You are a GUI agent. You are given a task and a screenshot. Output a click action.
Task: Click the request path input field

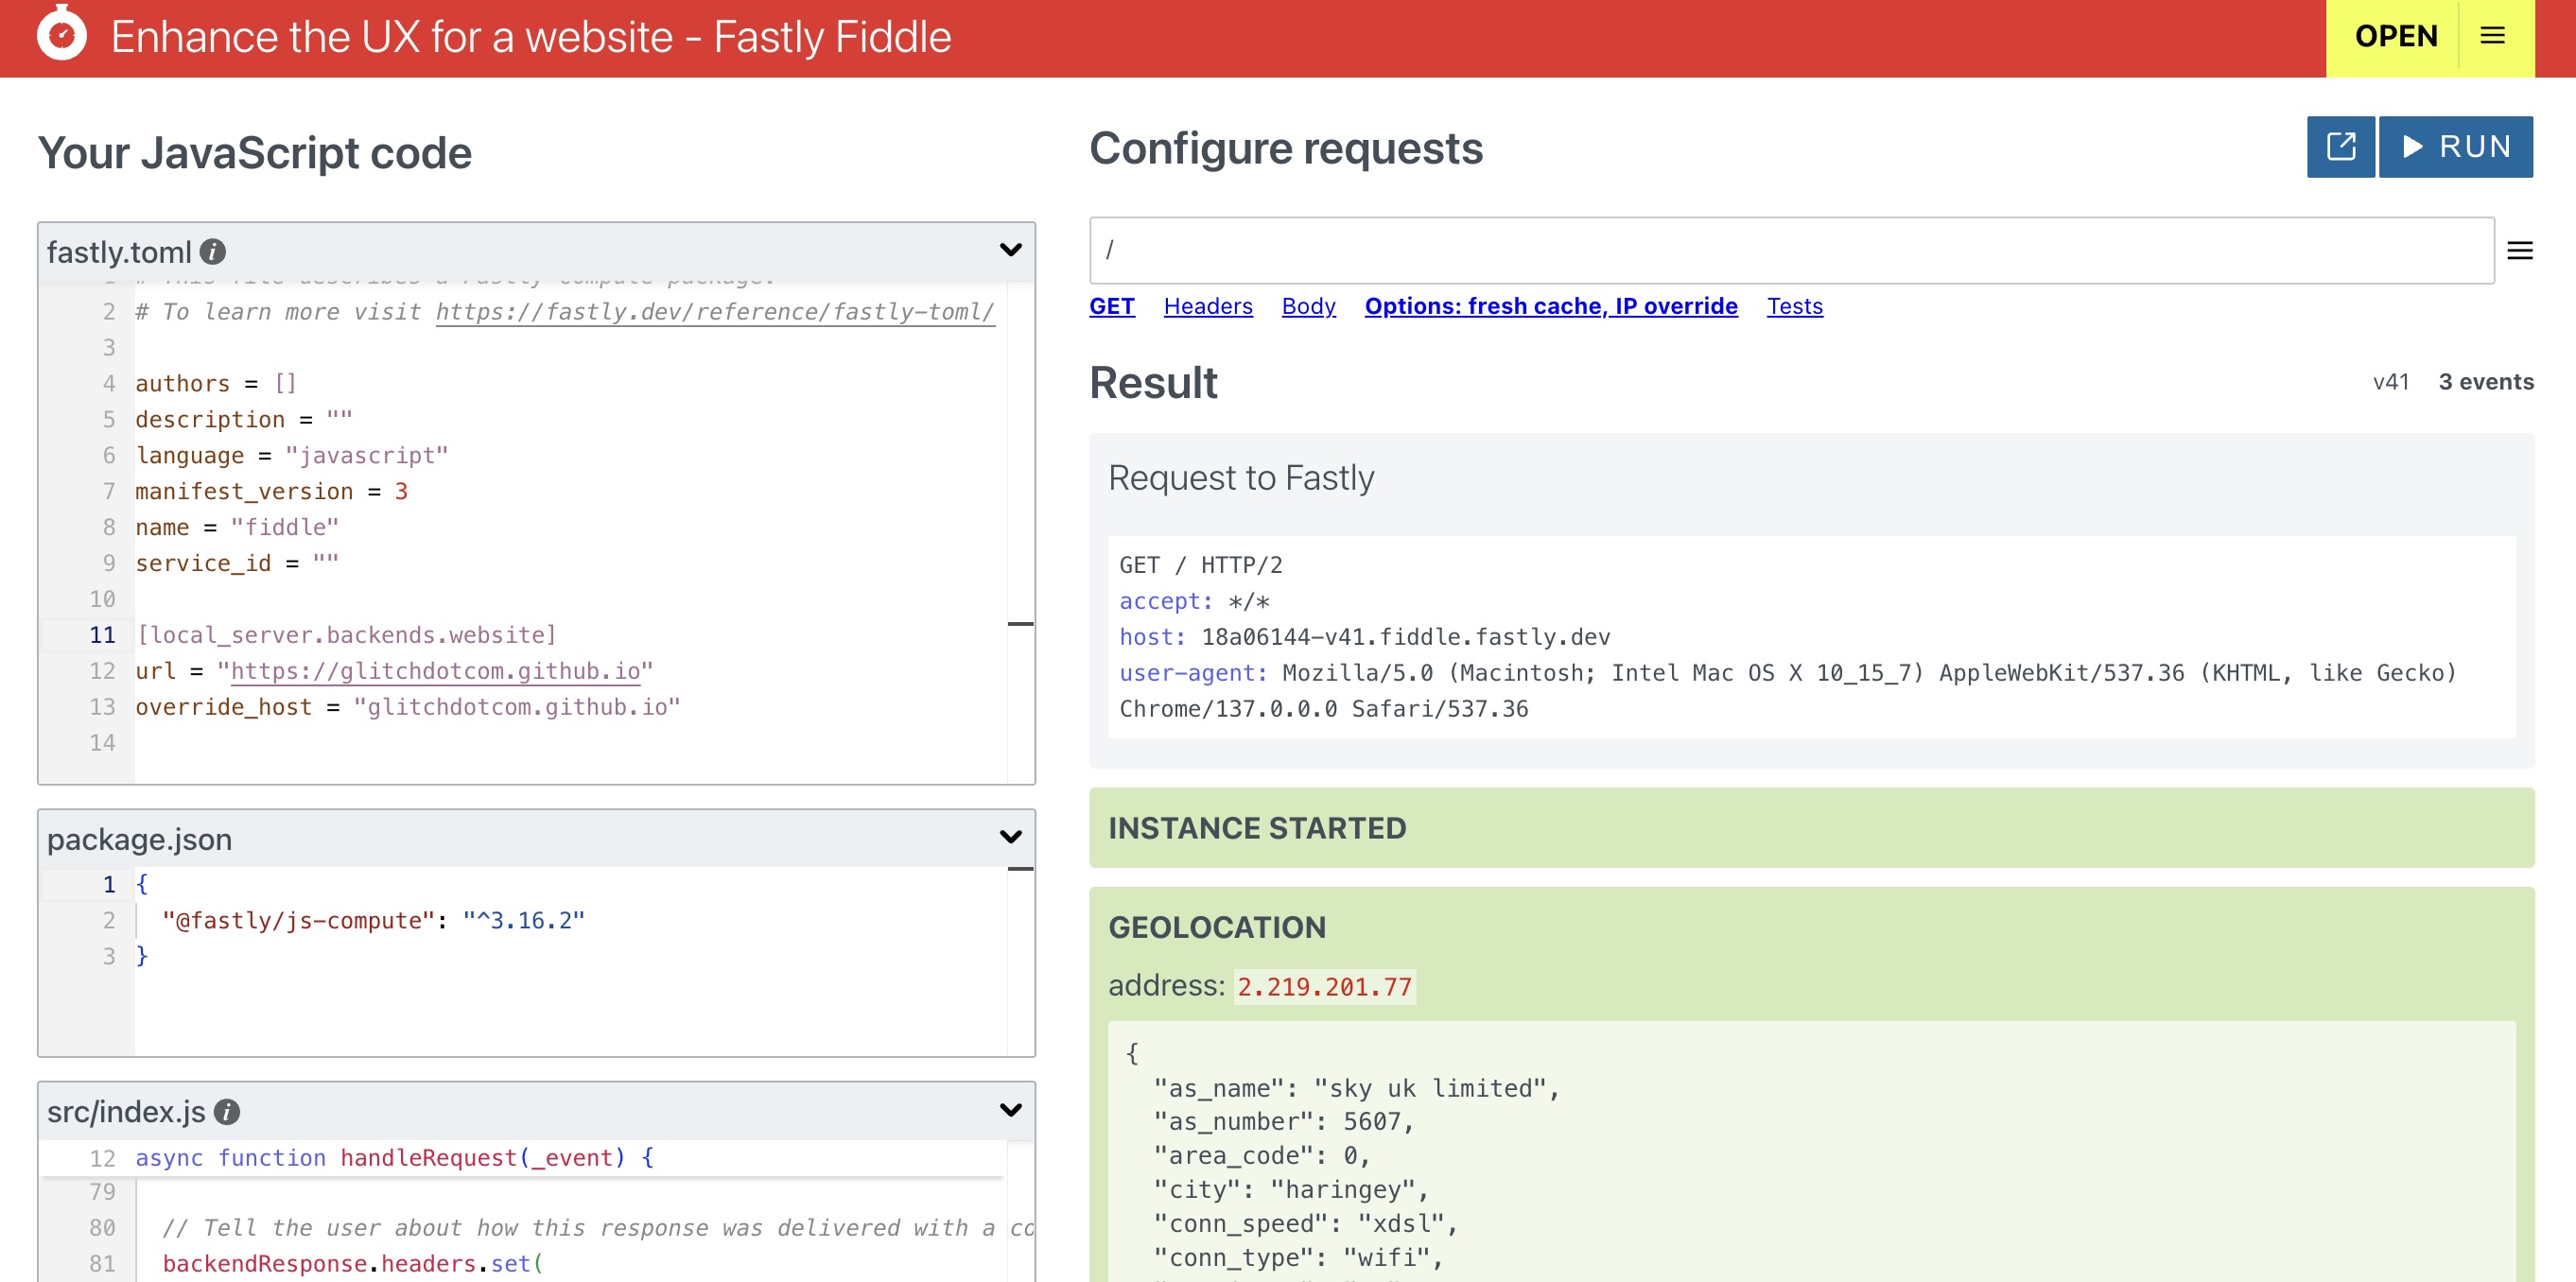(1790, 251)
